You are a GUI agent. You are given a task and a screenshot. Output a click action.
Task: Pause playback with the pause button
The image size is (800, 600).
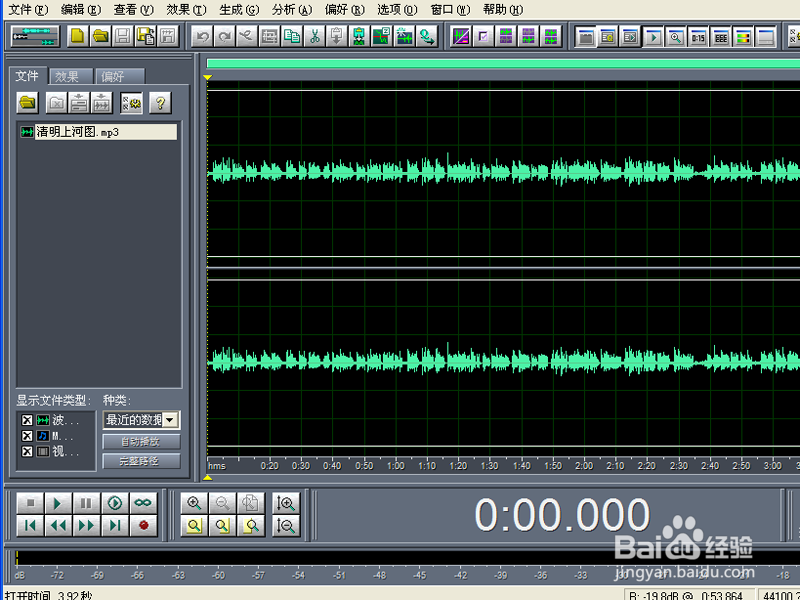[86, 503]
